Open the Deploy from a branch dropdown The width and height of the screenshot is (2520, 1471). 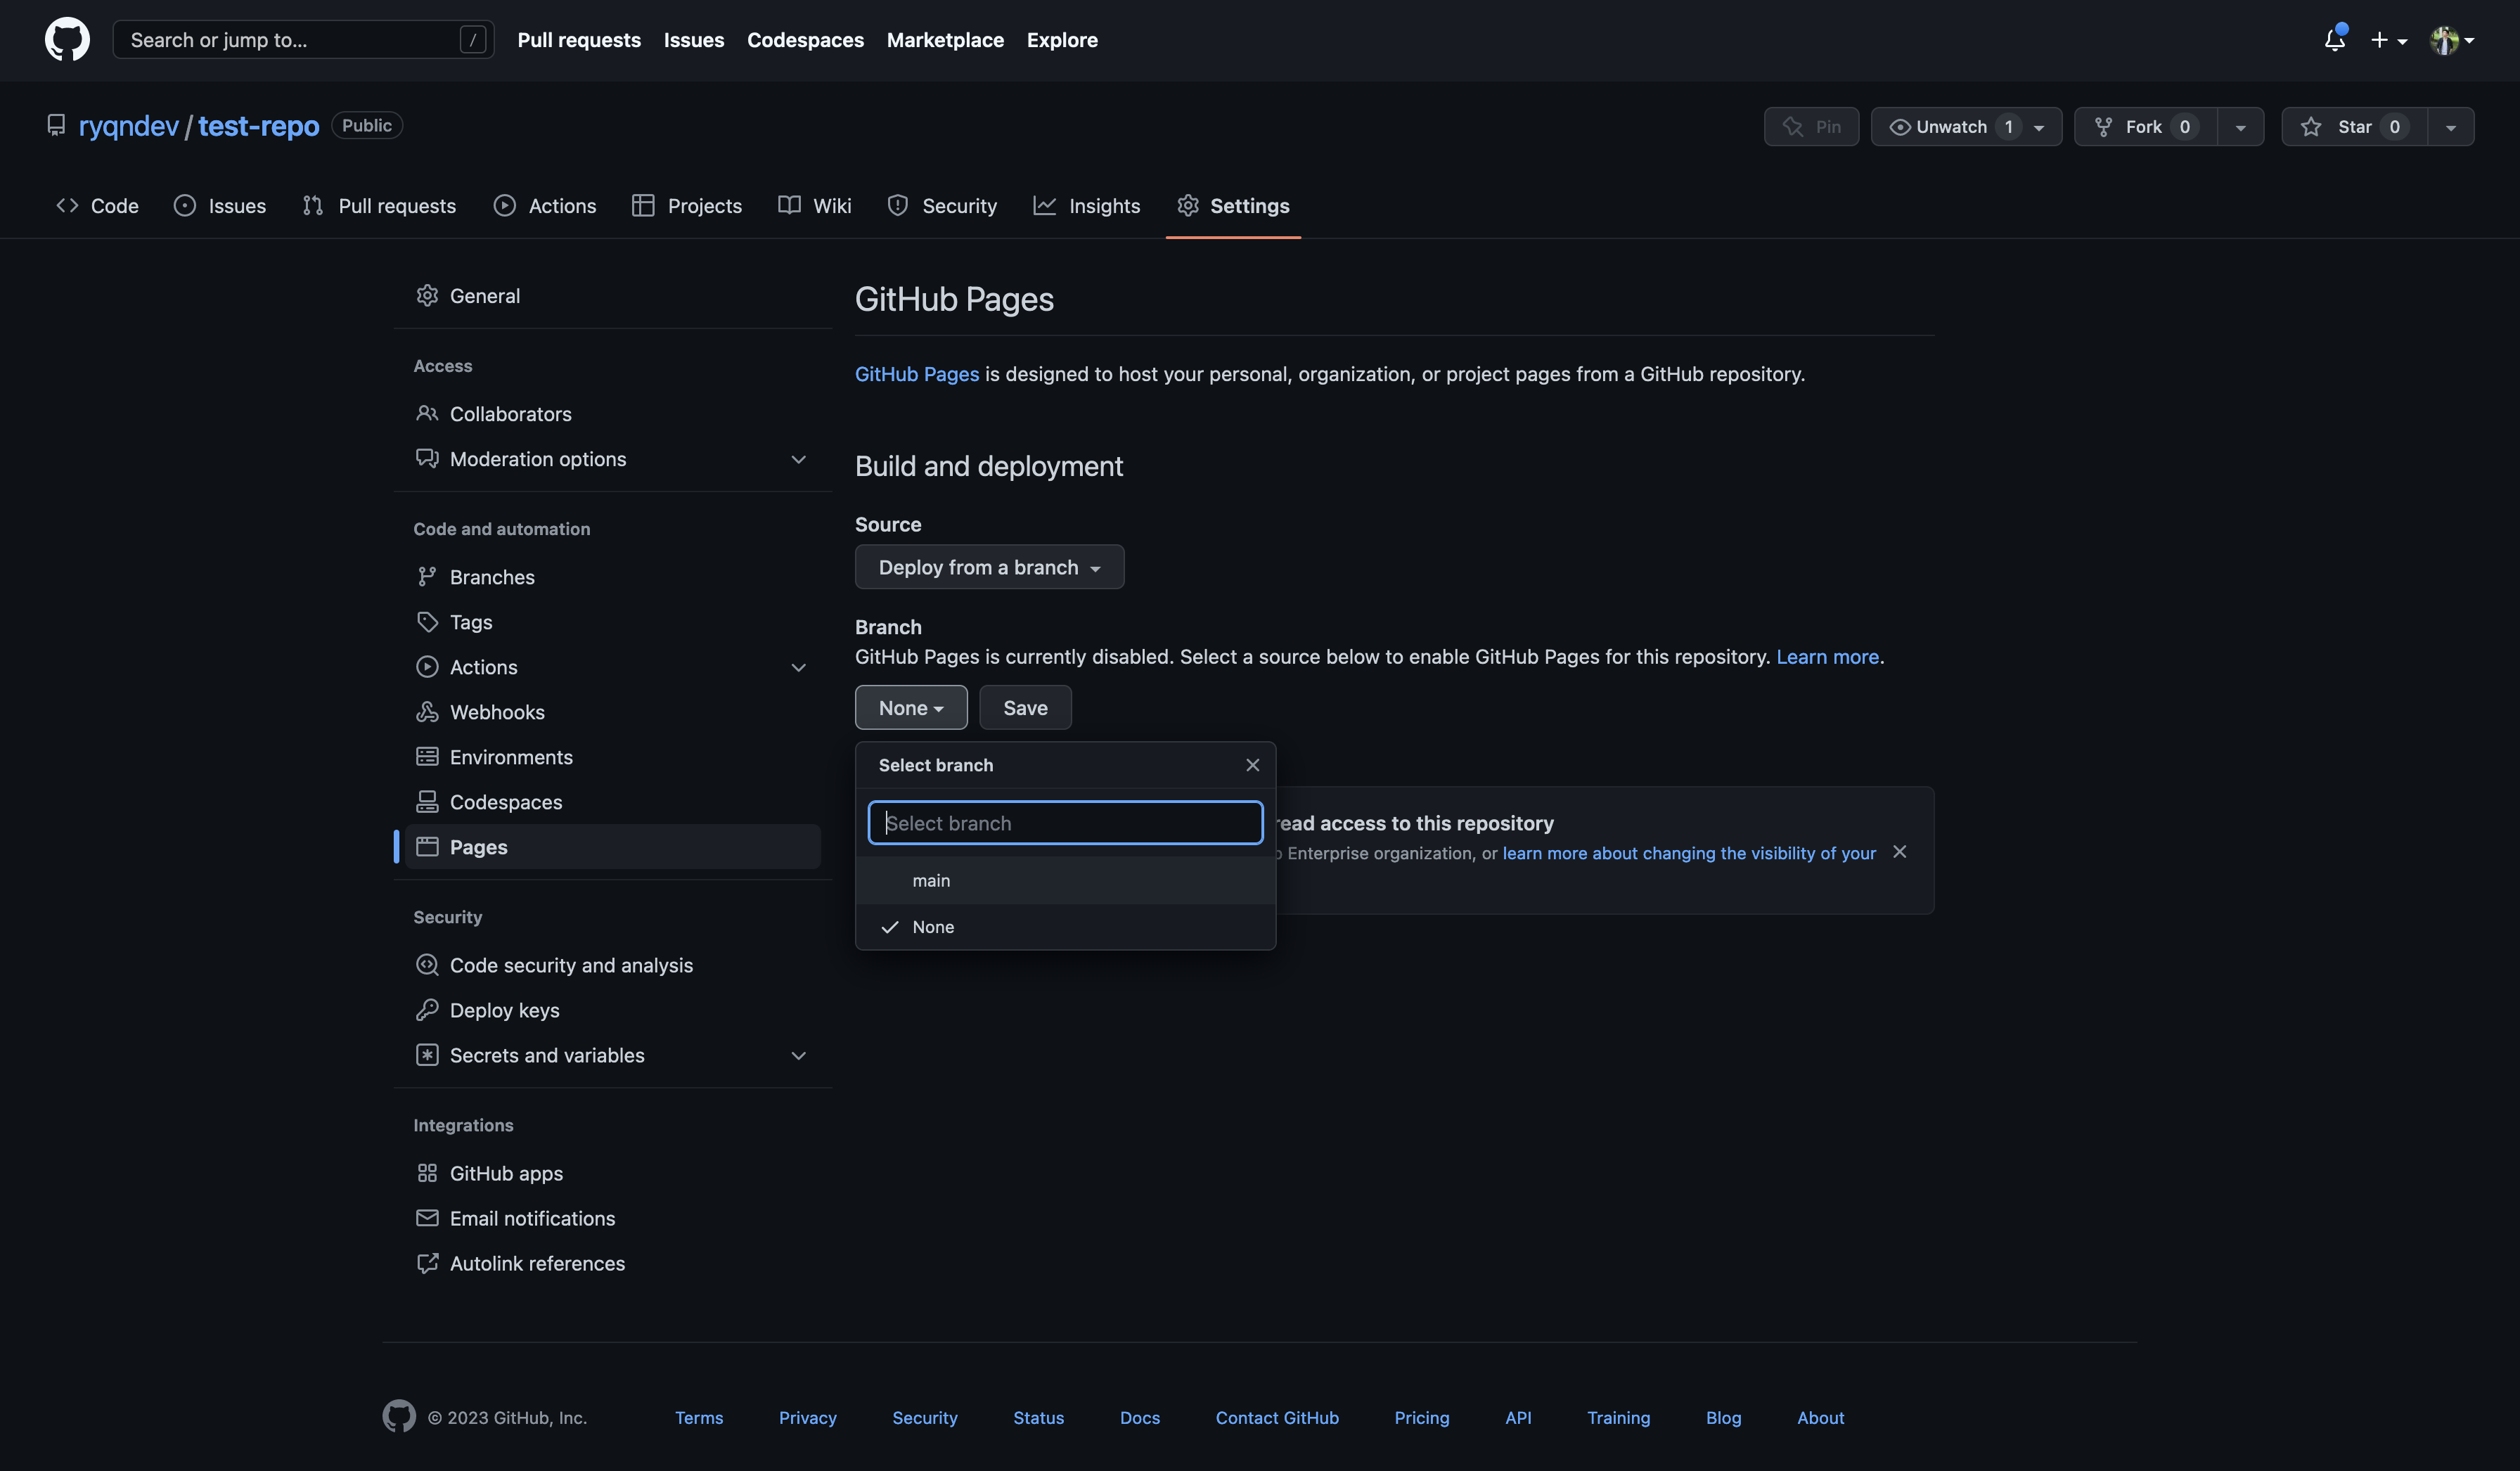(x=989, y=567)
